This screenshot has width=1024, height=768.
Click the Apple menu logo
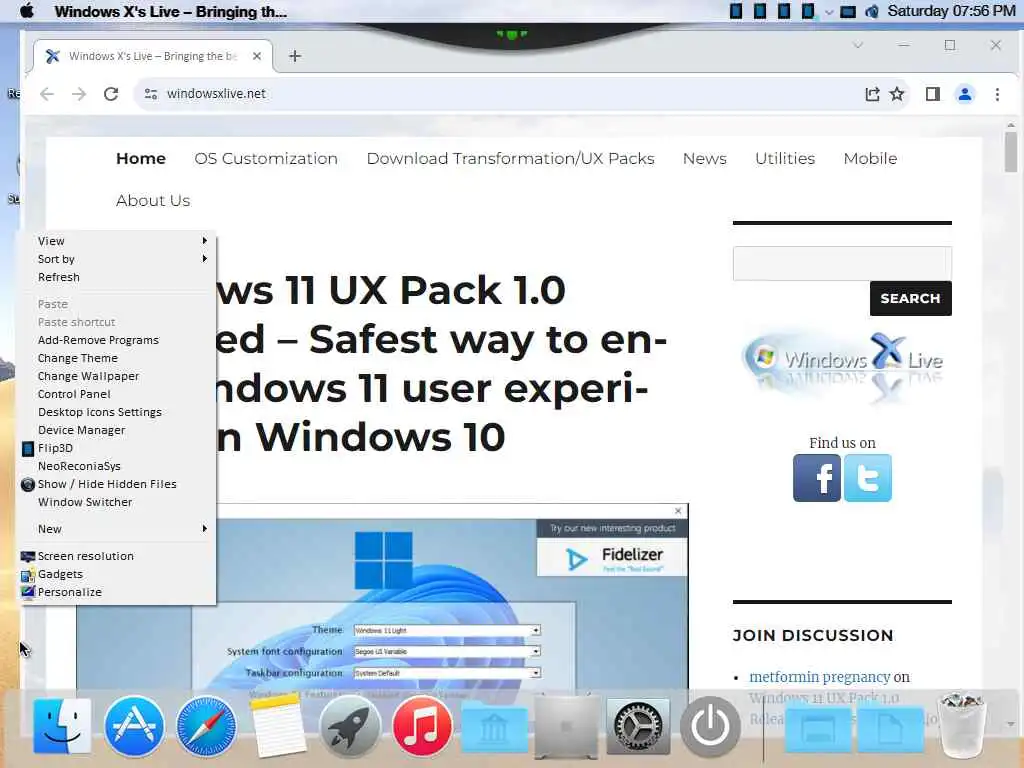(x=27, y=11)
